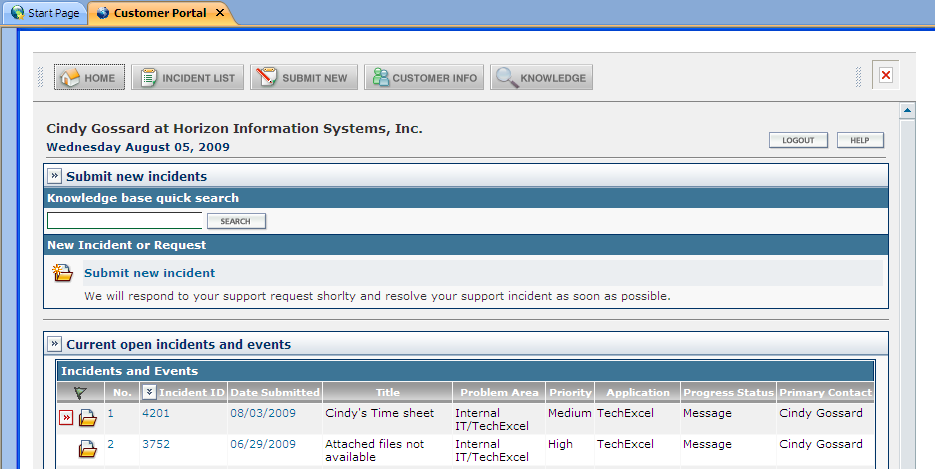Click the scrollbar up arrow
The image size is (935, 469).
pyautogui.click(x=908, y=110)
